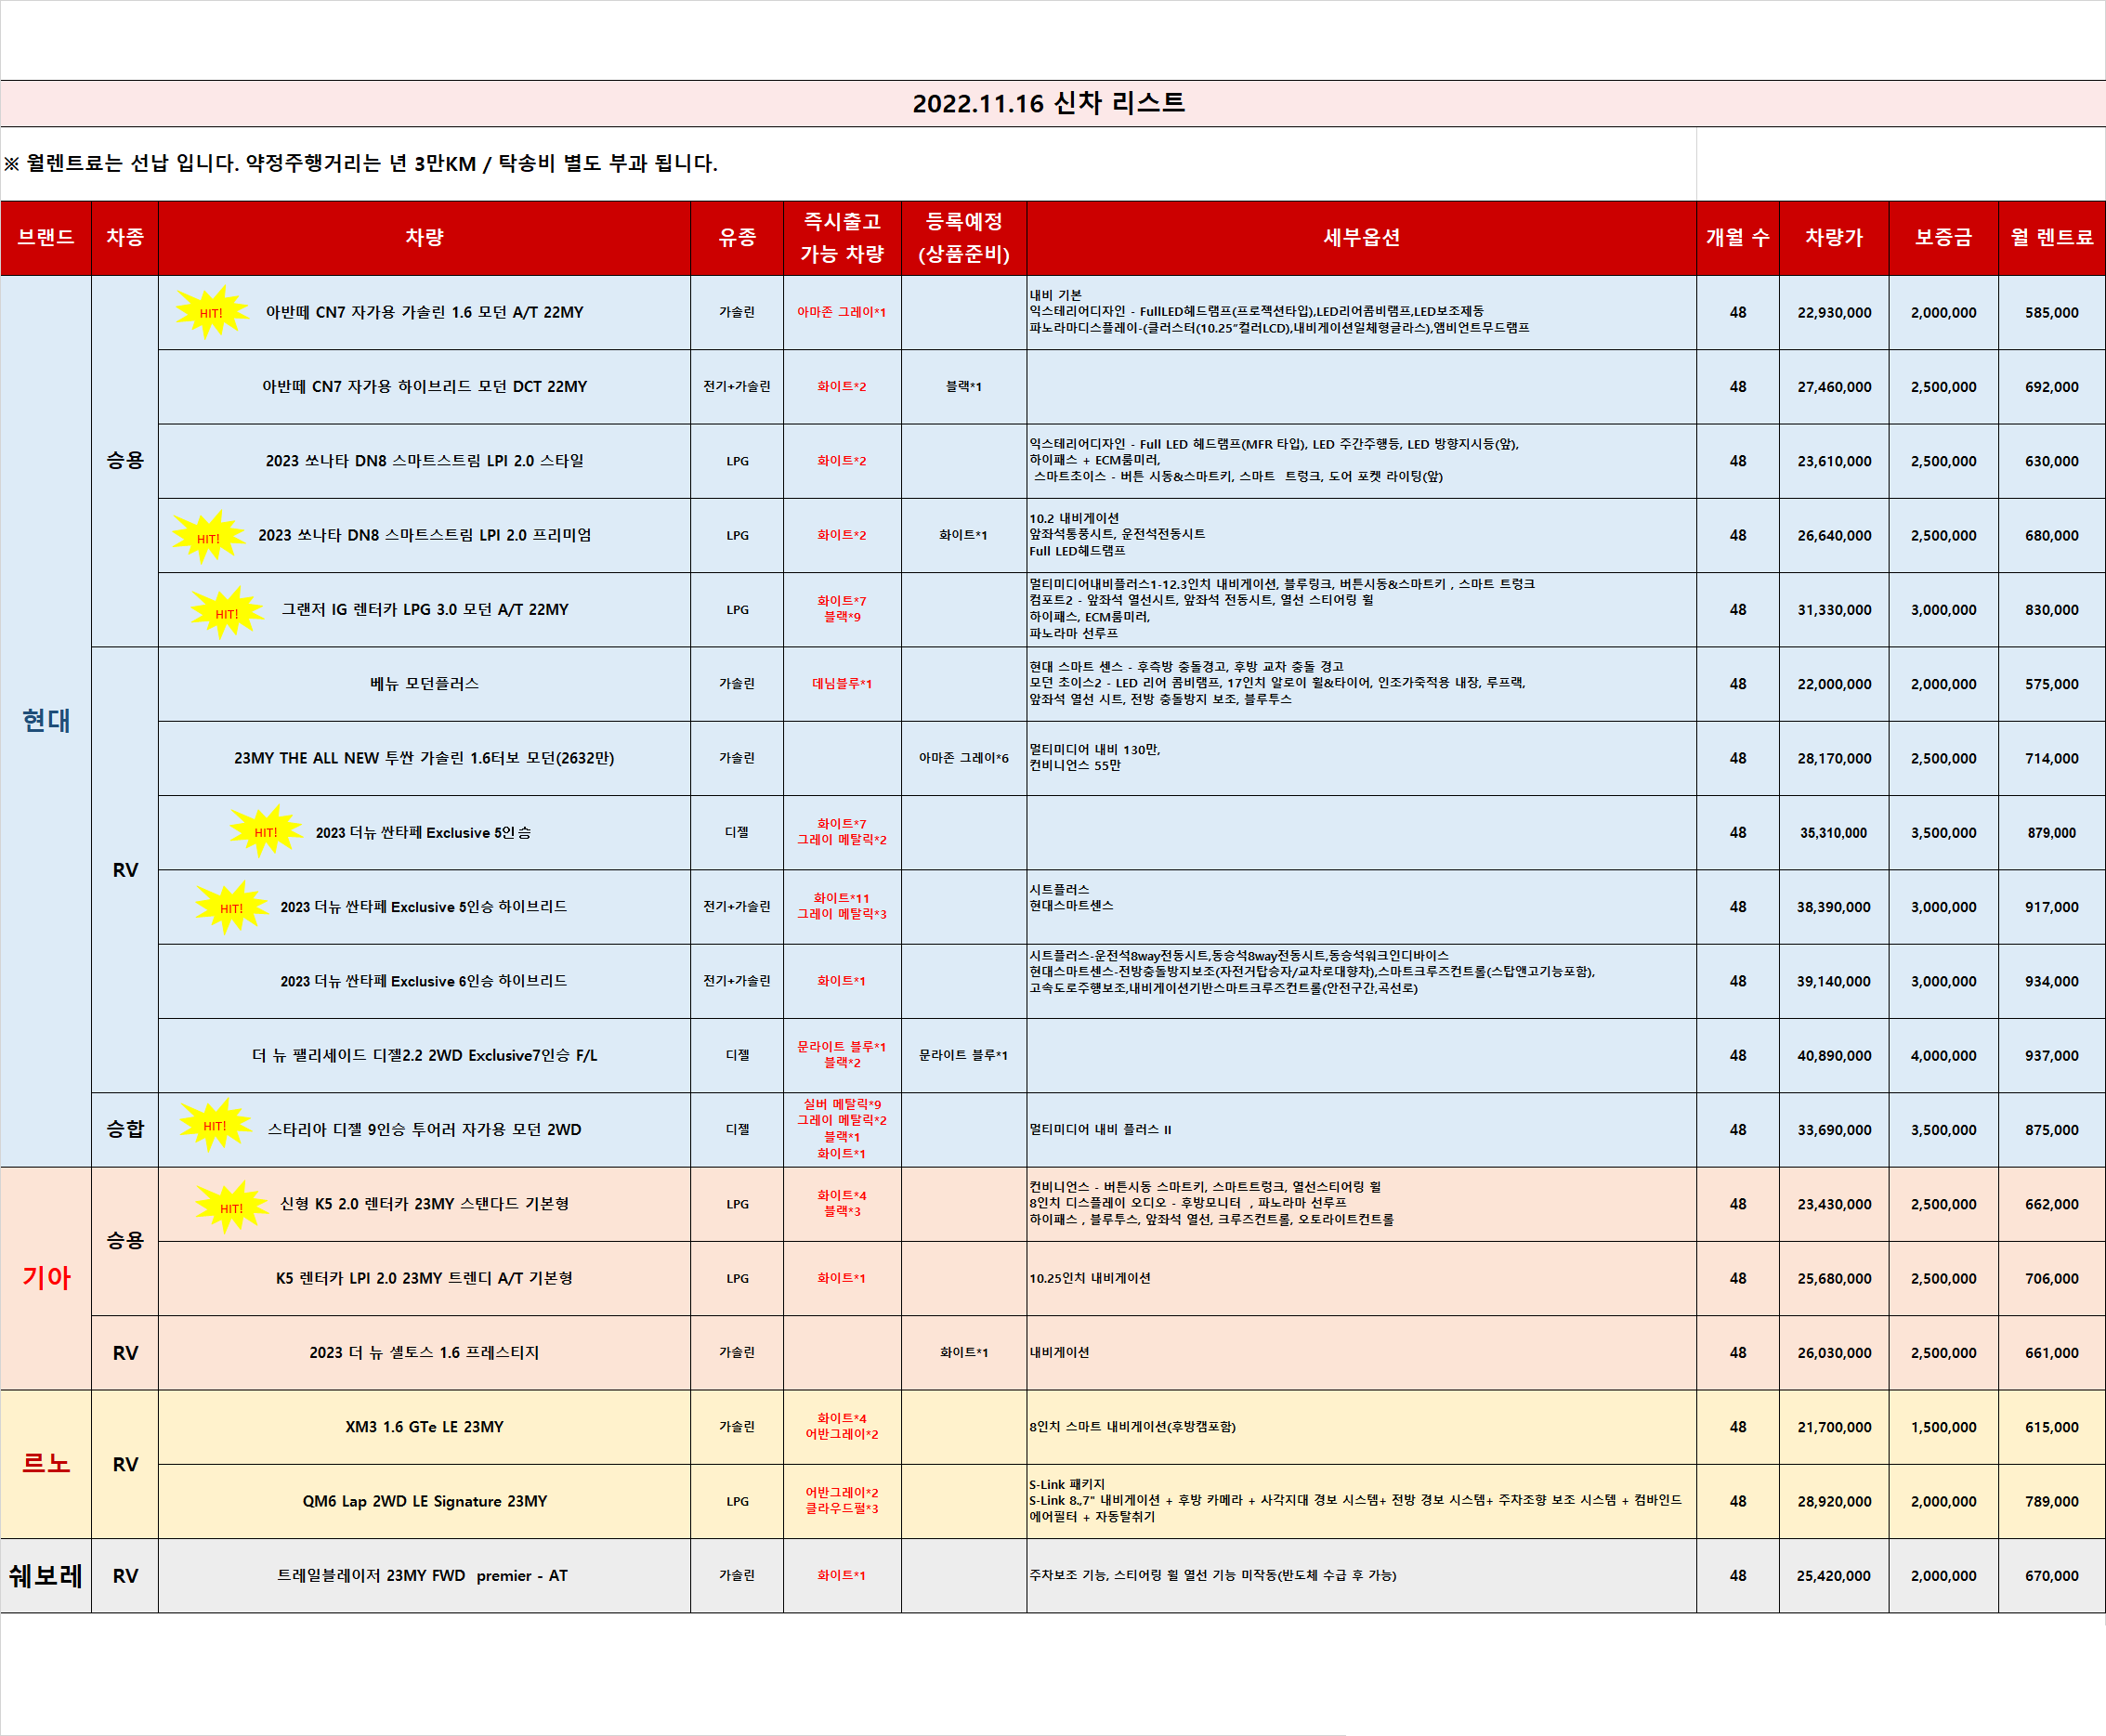Click 'K5 렌터카 LPI 2.0 23MY 트렌디'

click(x=424, y=1278)
